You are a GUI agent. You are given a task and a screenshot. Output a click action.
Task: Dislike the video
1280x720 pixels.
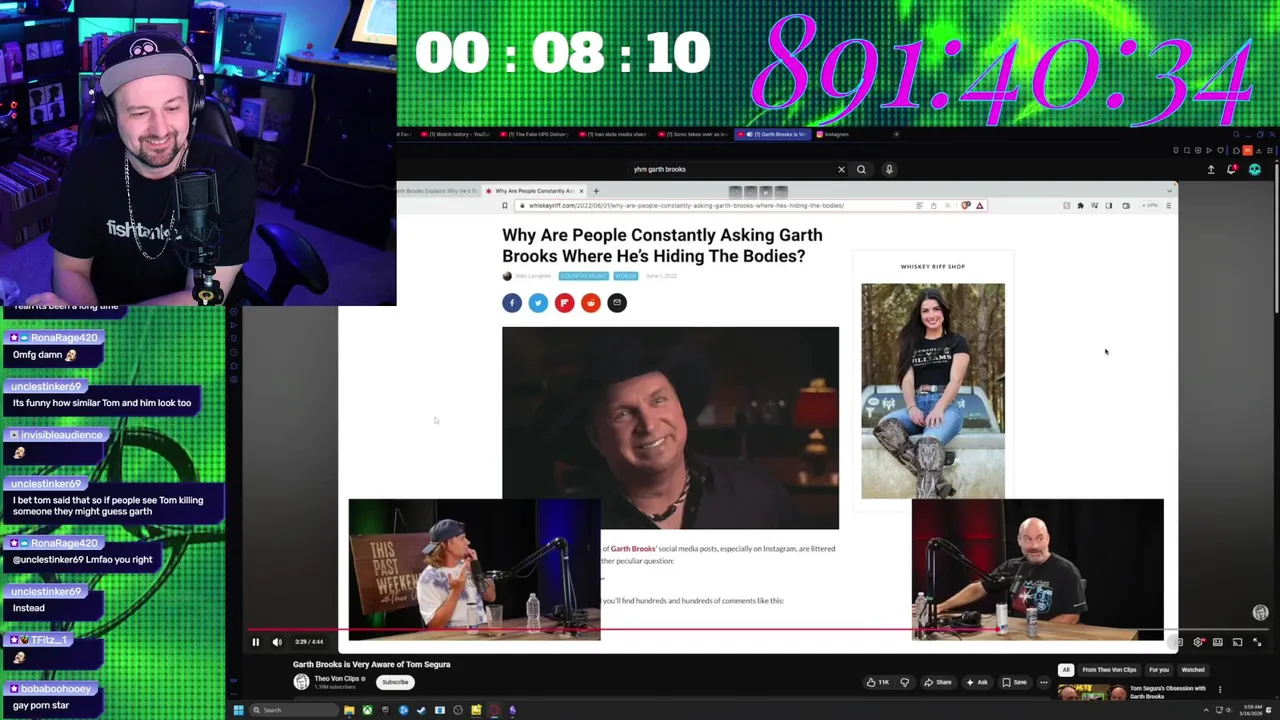905,682
